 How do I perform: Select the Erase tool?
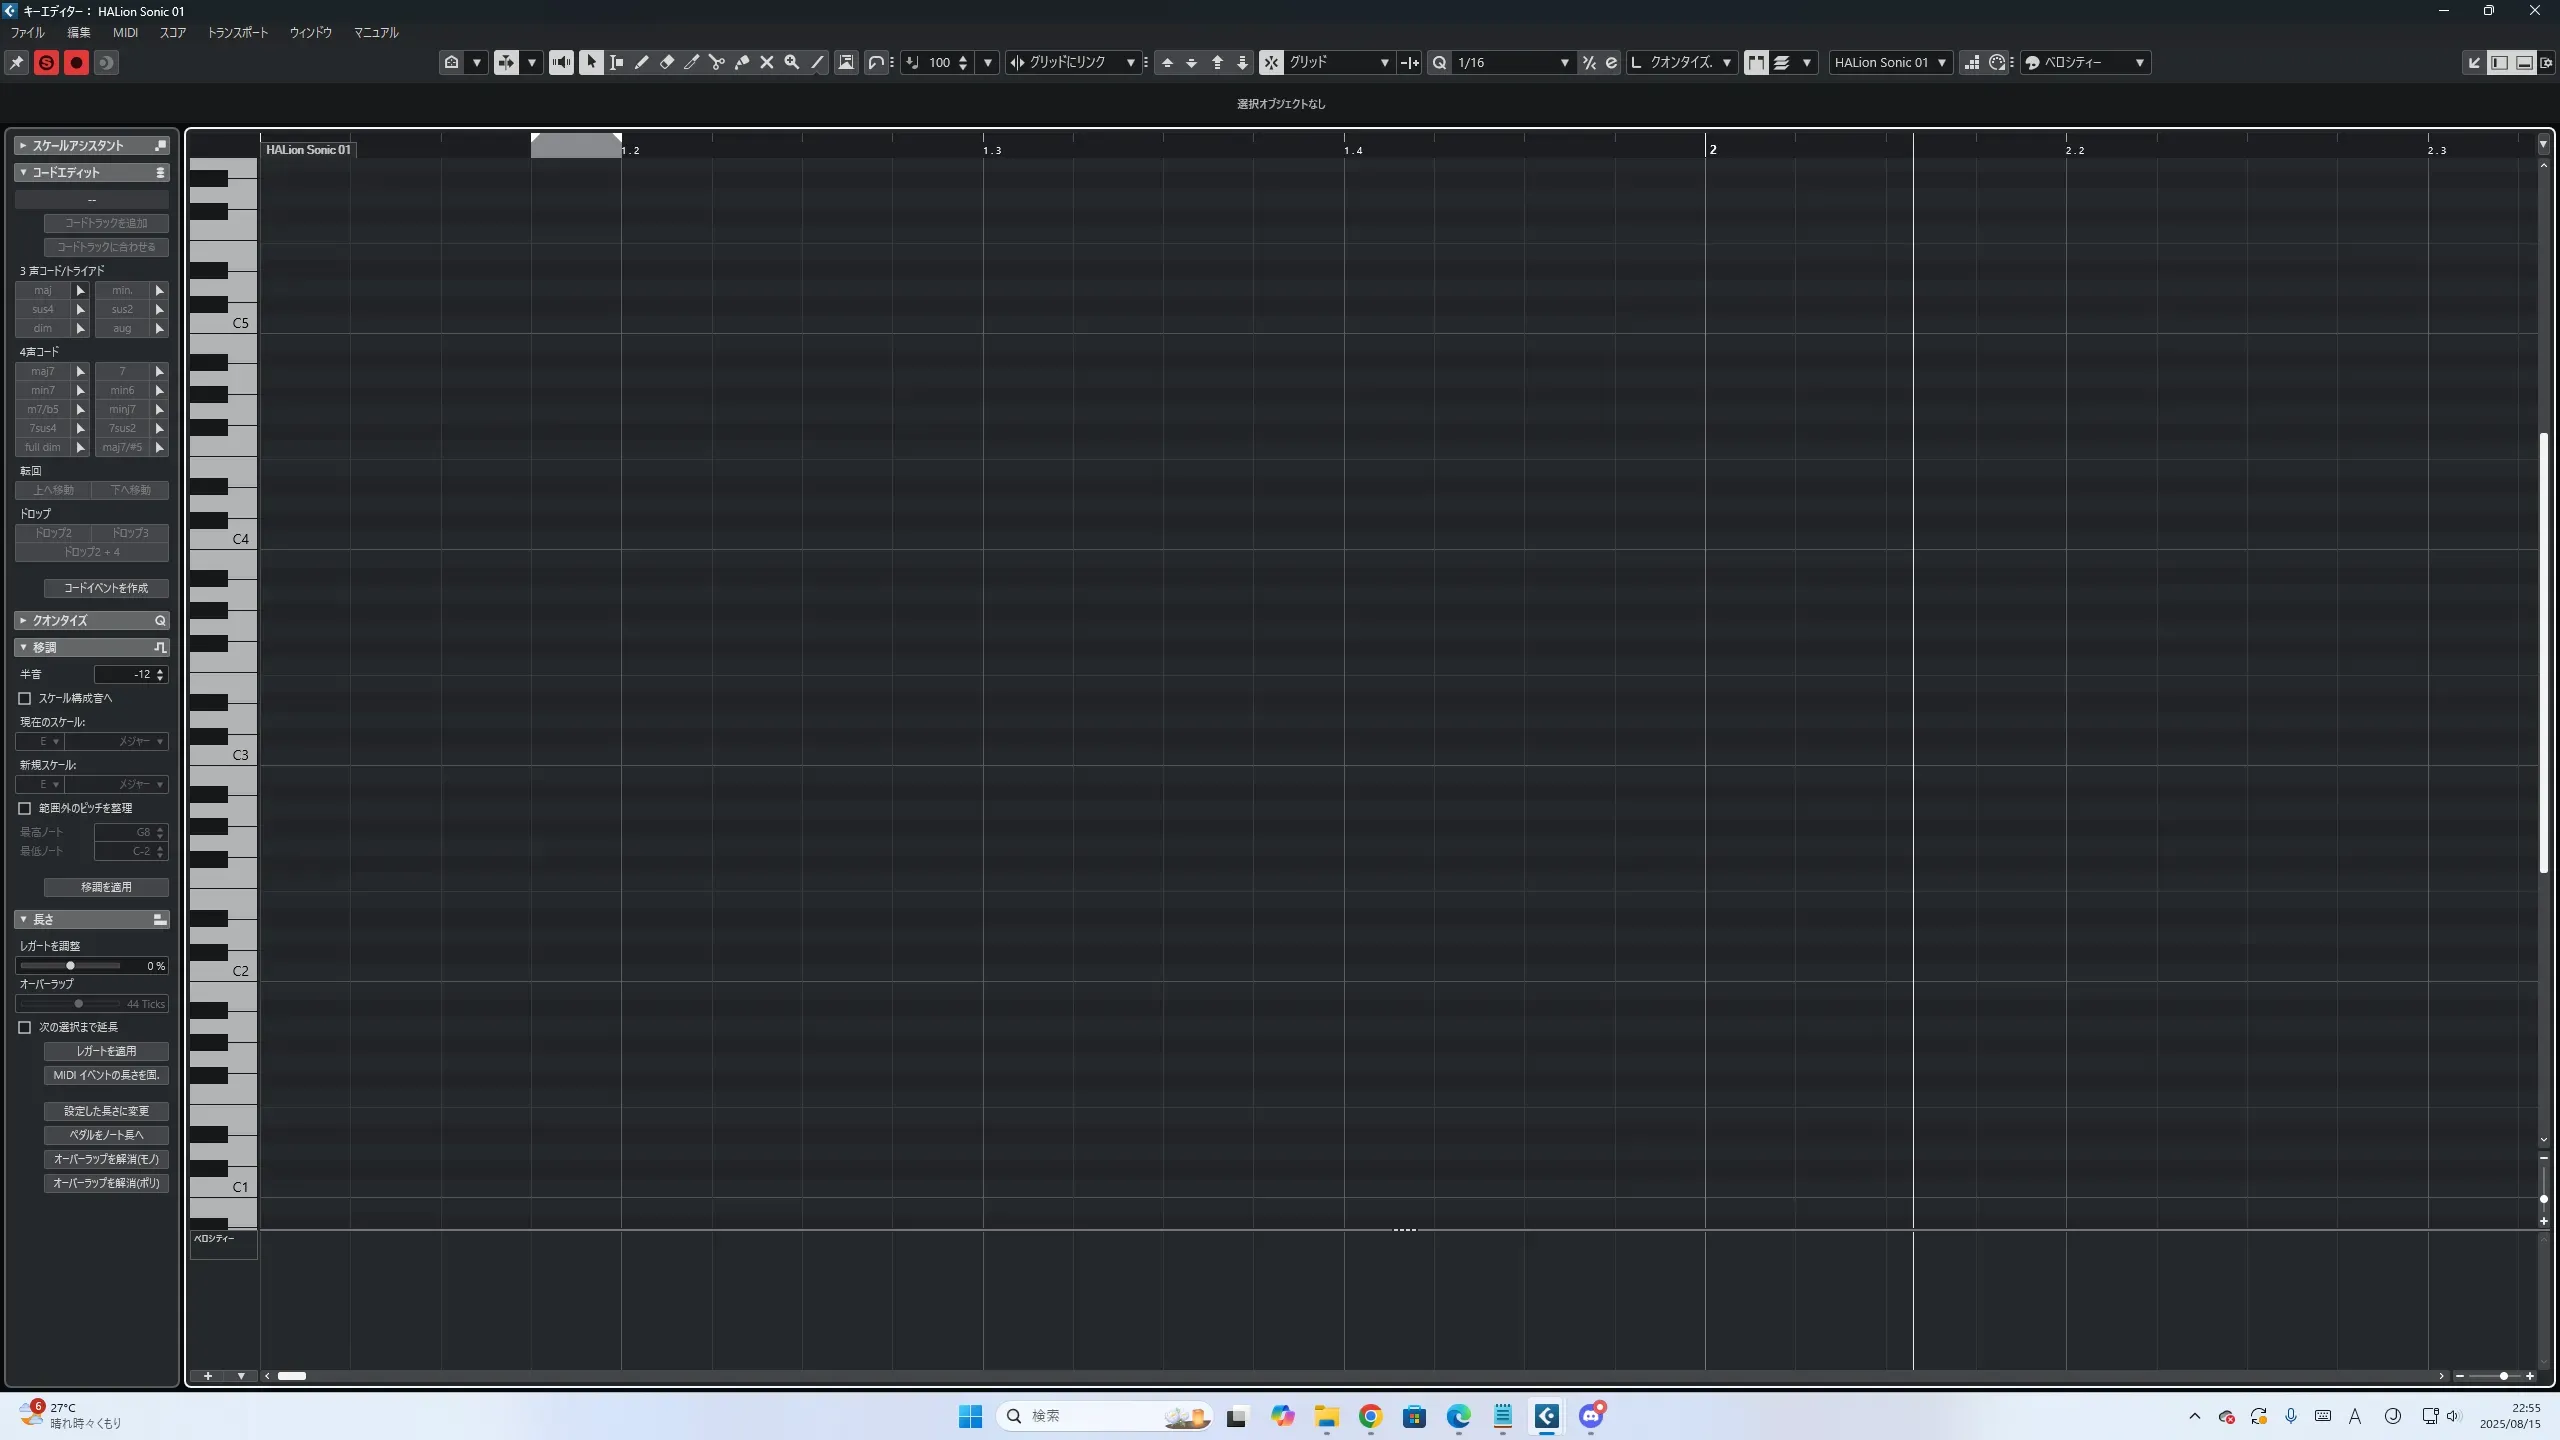click(667, 62)
